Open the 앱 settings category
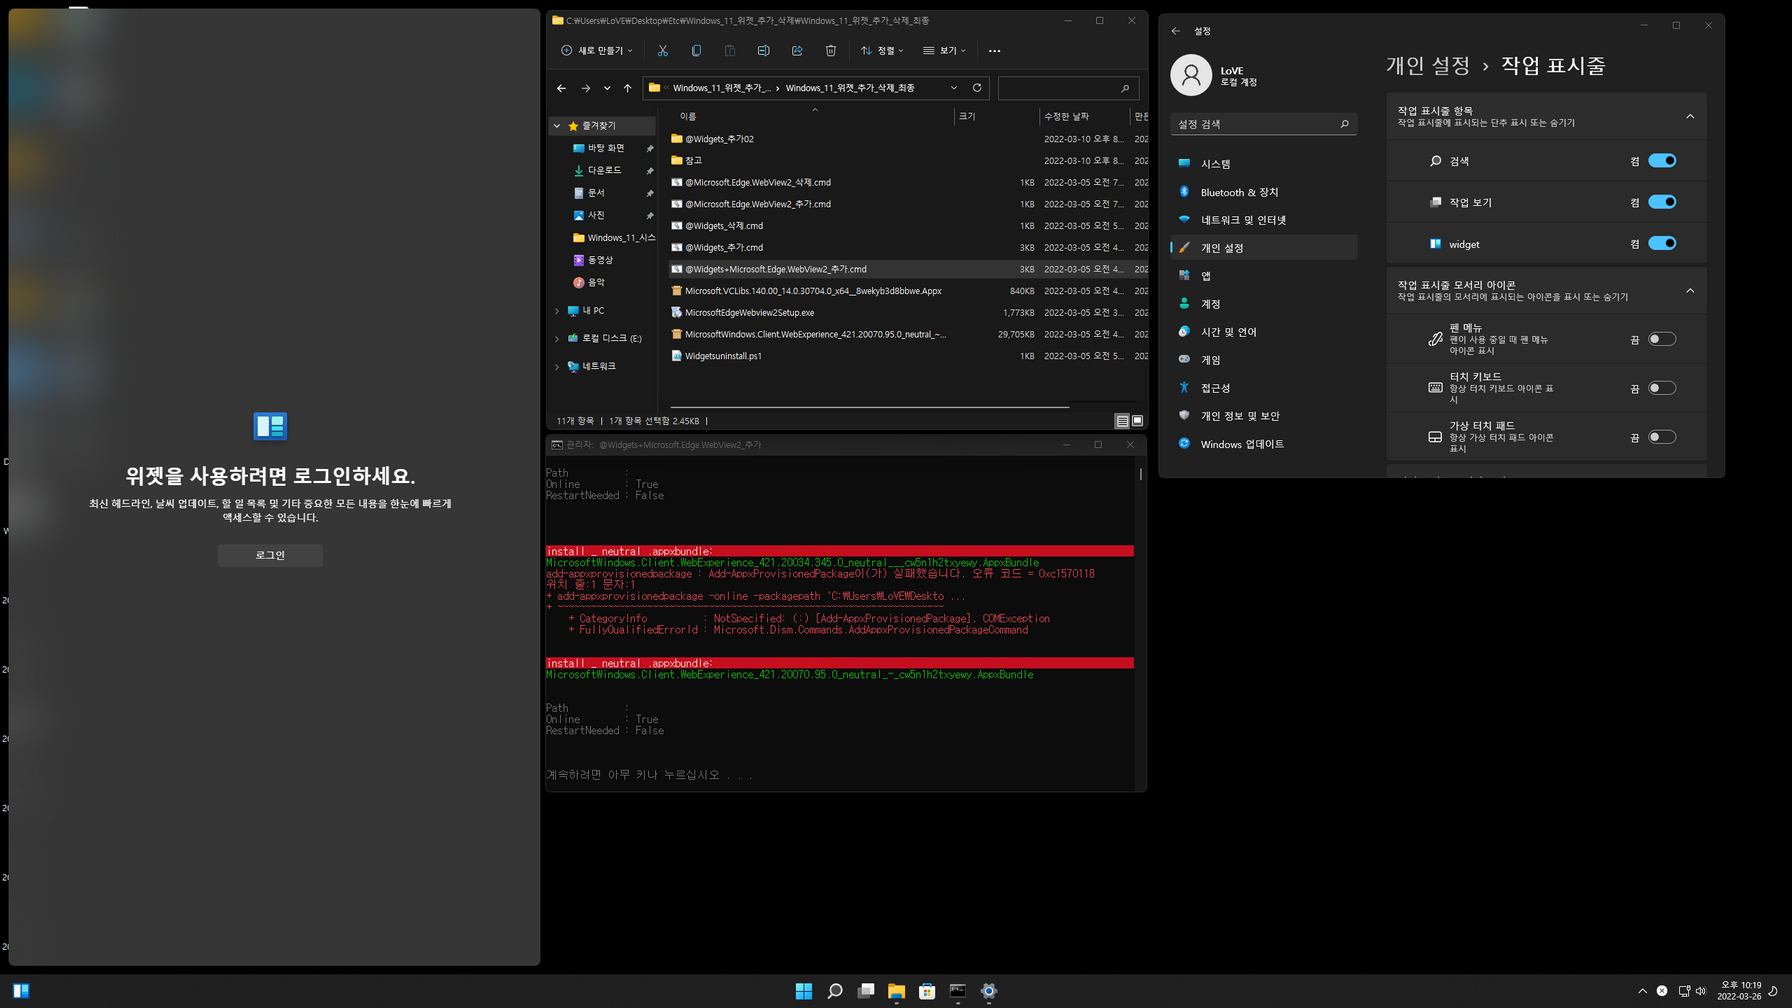This screenshot has width=1792, height=1008. pos(1264,276)
